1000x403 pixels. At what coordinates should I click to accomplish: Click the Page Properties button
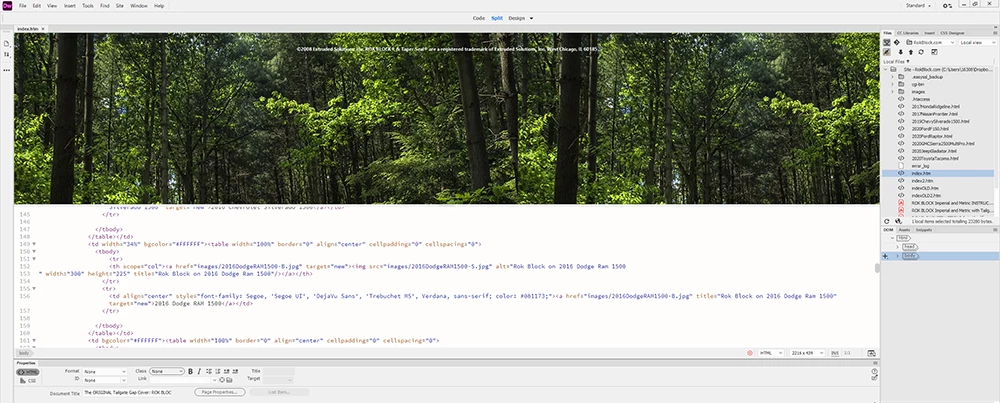tap(220, 392)
